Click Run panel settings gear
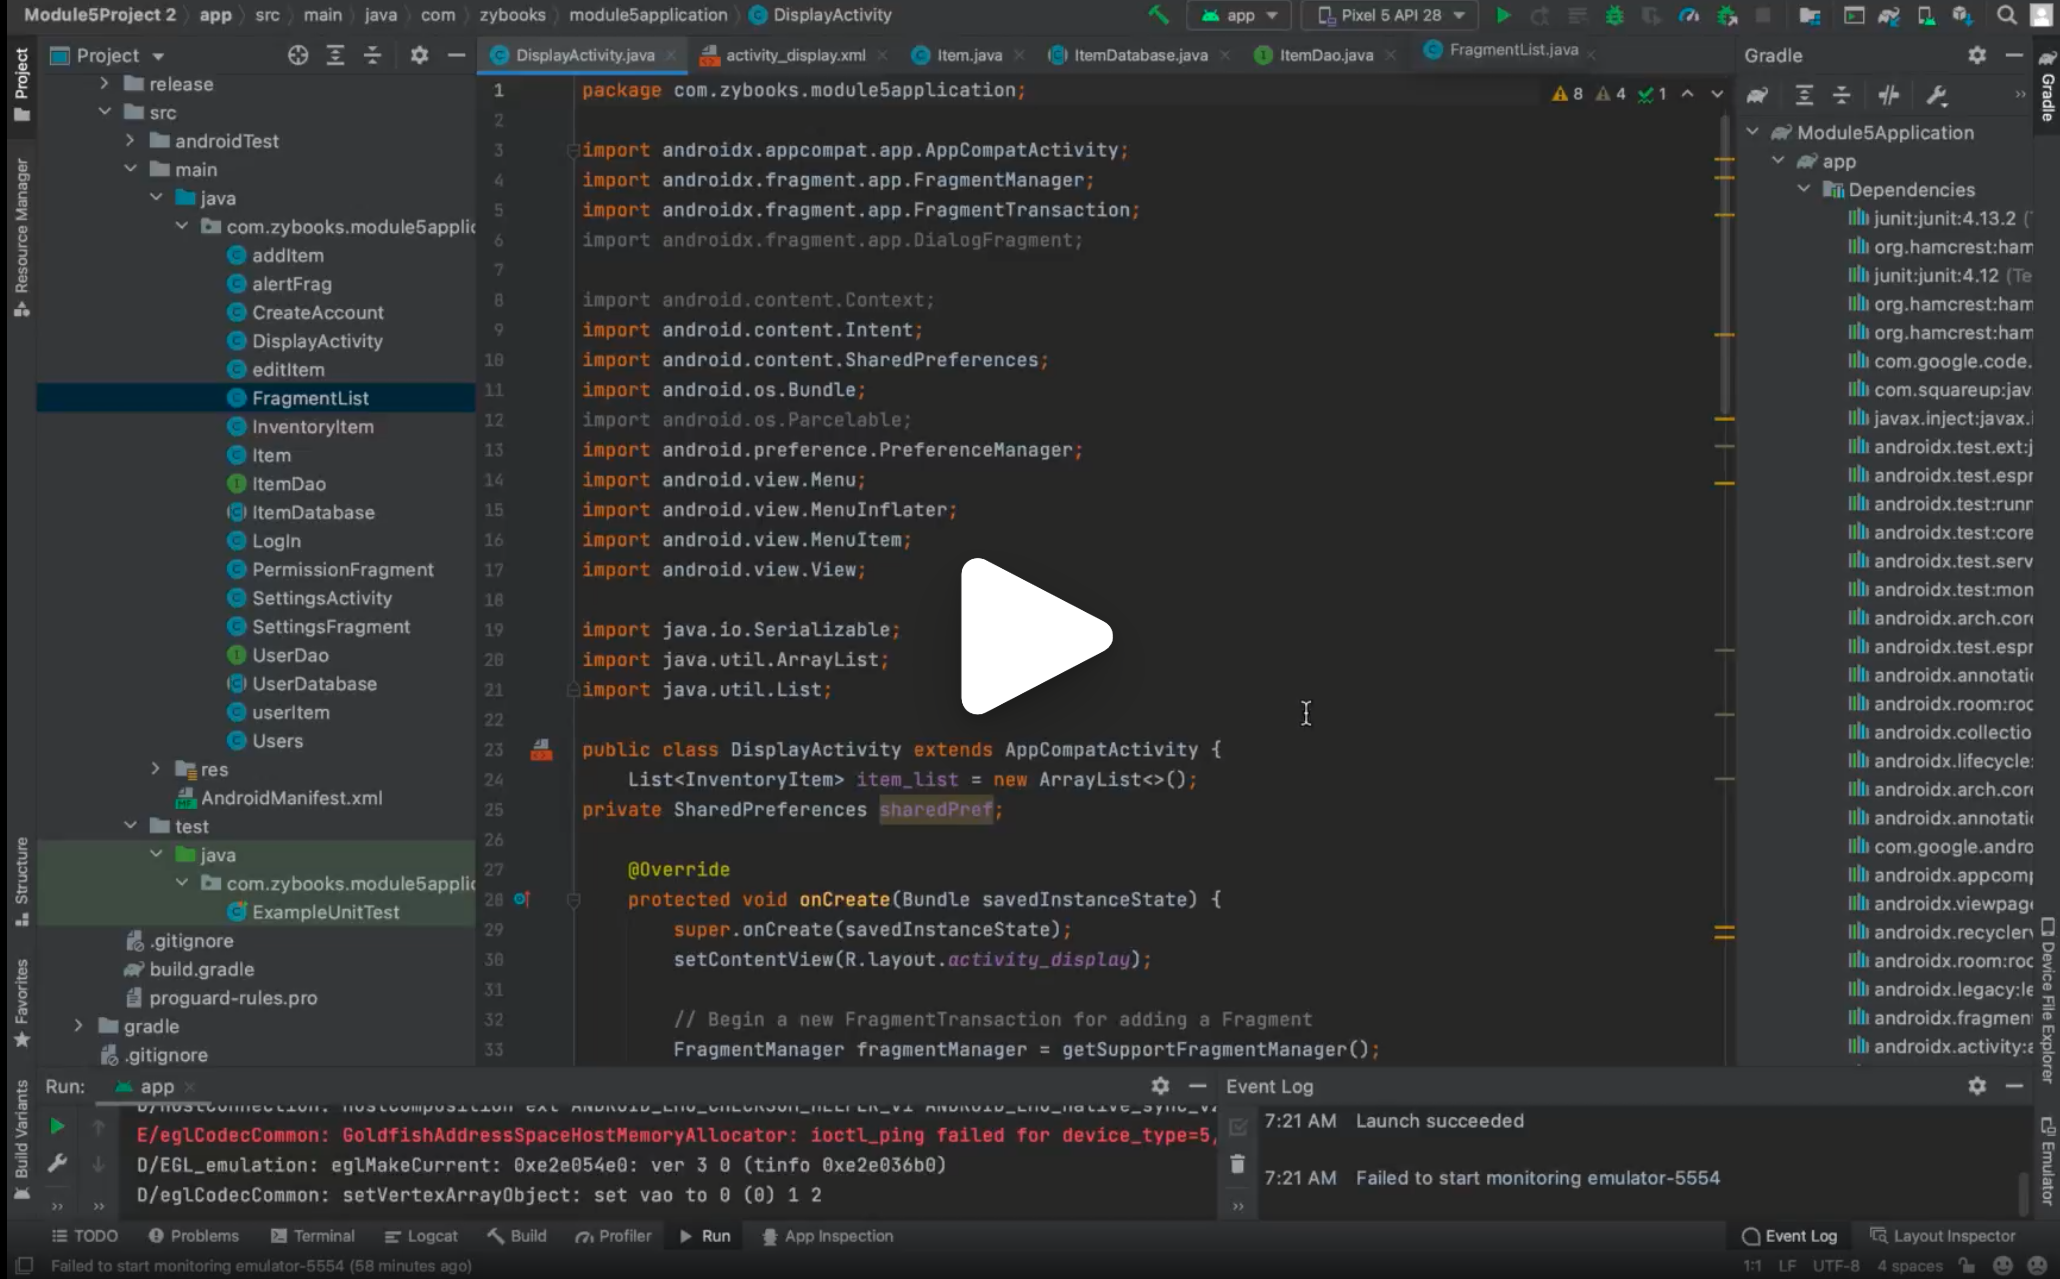 pos(1160,1086)
